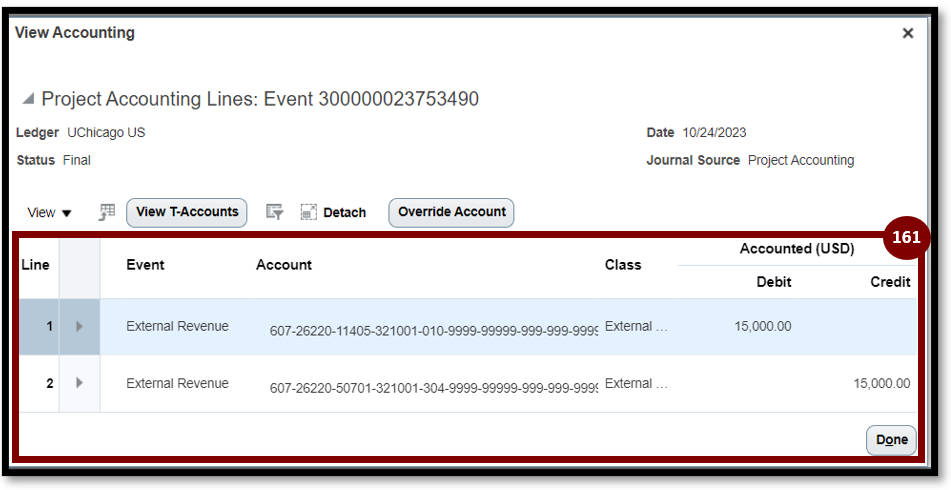Expand details for line 2
951x490 pixels.
coord(79,383)
